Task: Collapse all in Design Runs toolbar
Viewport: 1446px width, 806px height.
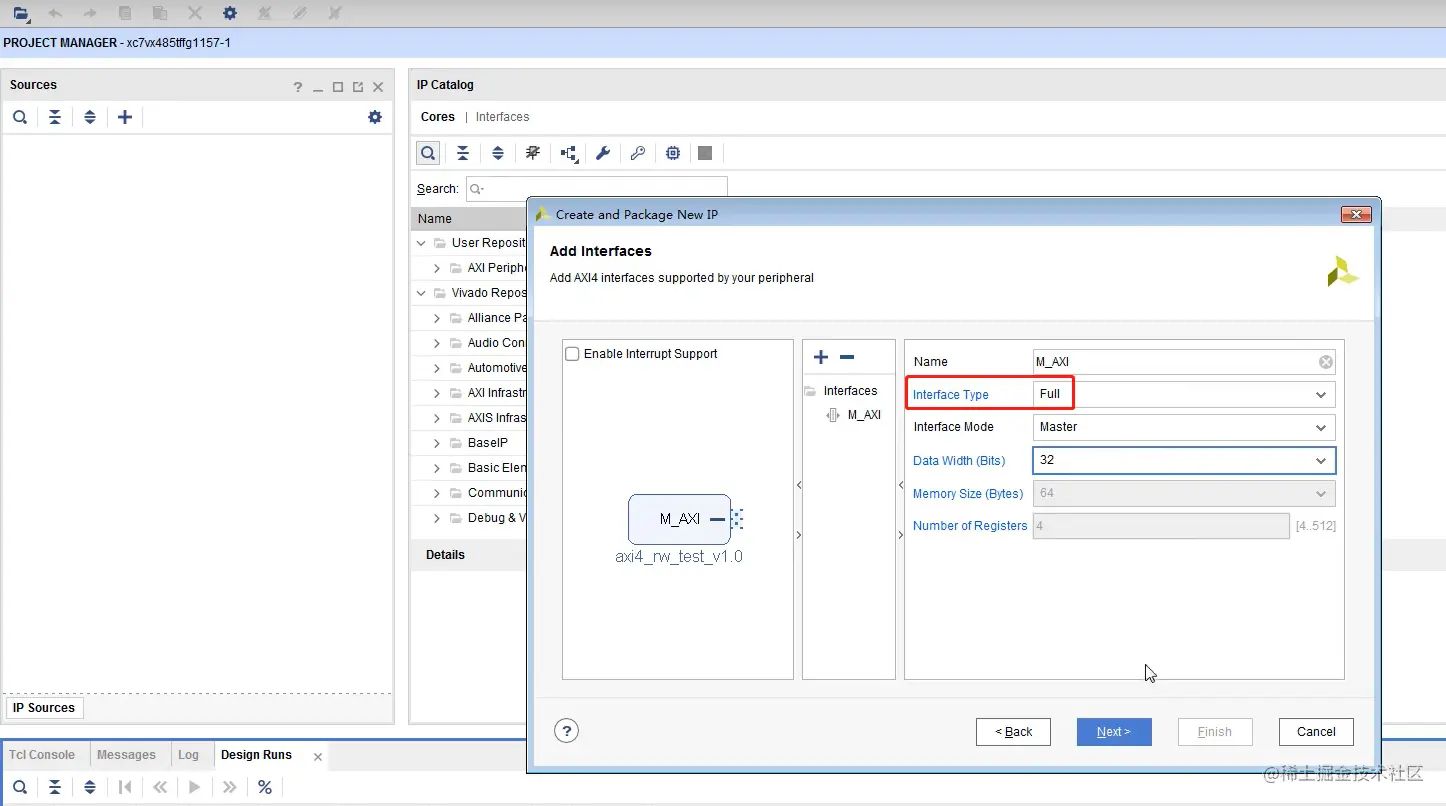Action: click(55, 787)
